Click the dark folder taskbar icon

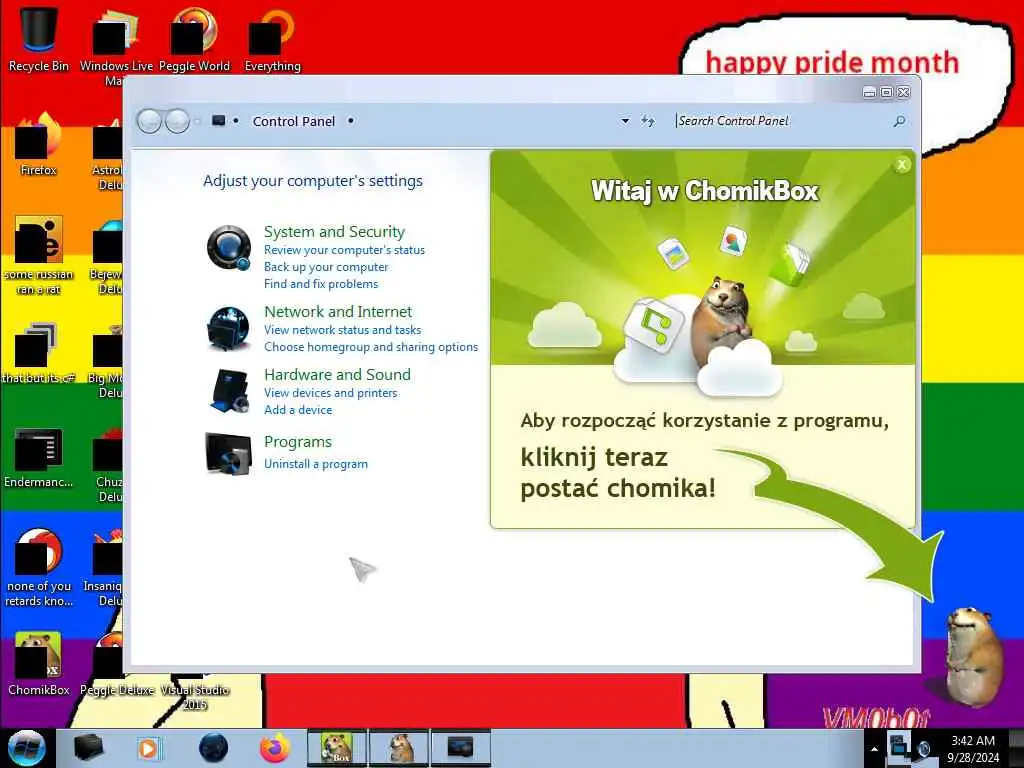tap(88, 748)
